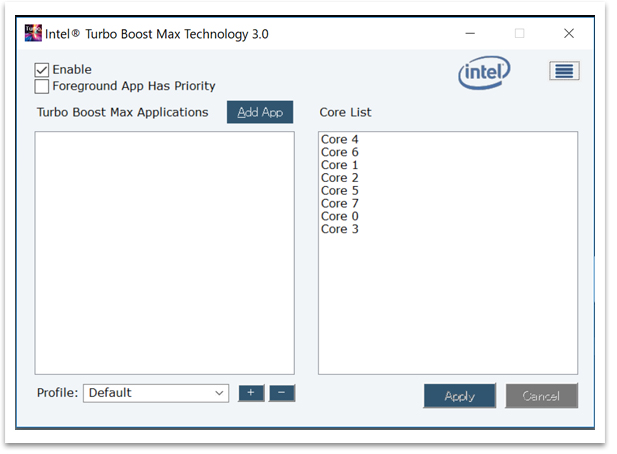
Task: Click the Turbo Boost app title icon
Action: coord(33,33)
